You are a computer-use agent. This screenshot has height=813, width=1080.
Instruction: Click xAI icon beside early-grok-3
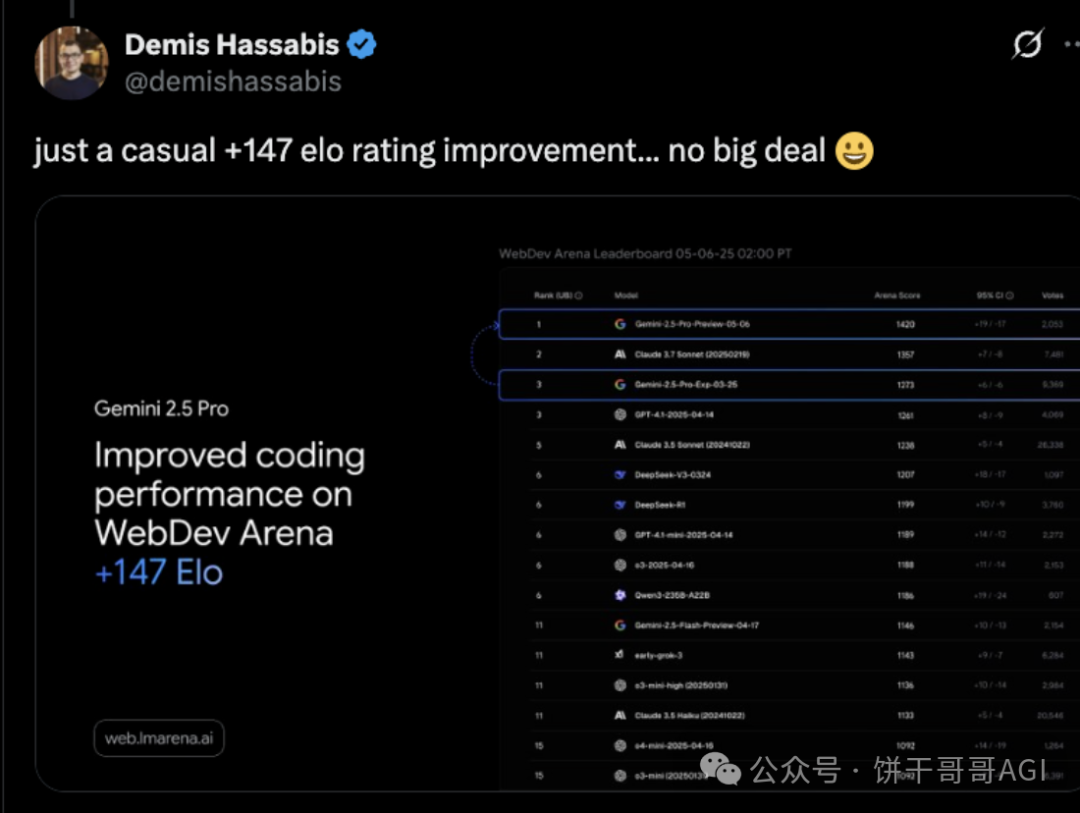tap(619, 655)
